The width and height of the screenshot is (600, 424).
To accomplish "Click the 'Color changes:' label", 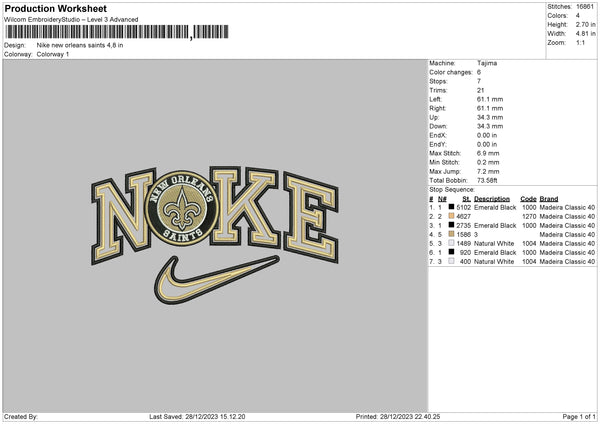I will point(451,72).
